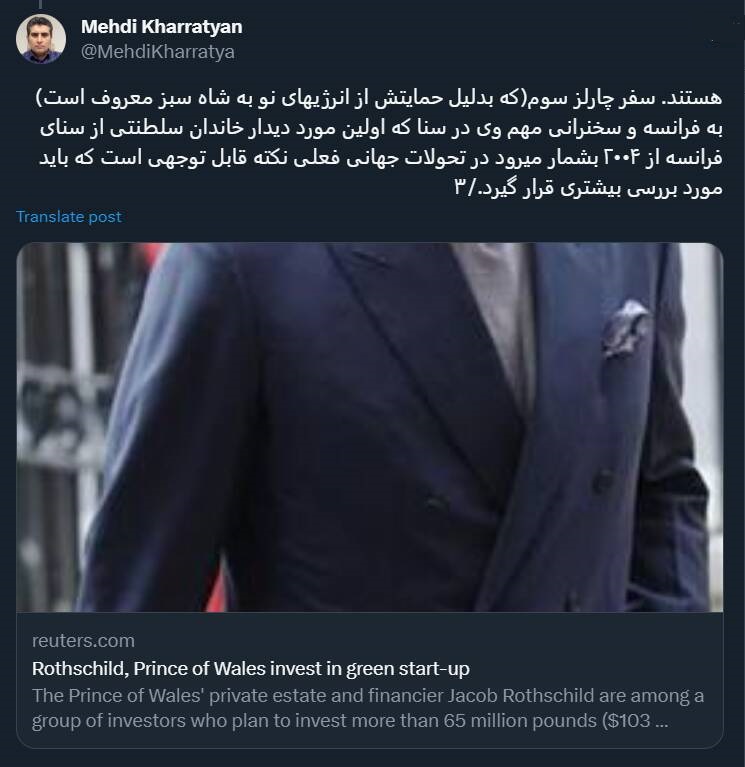Click the thread connector line above the avatar

41,4
